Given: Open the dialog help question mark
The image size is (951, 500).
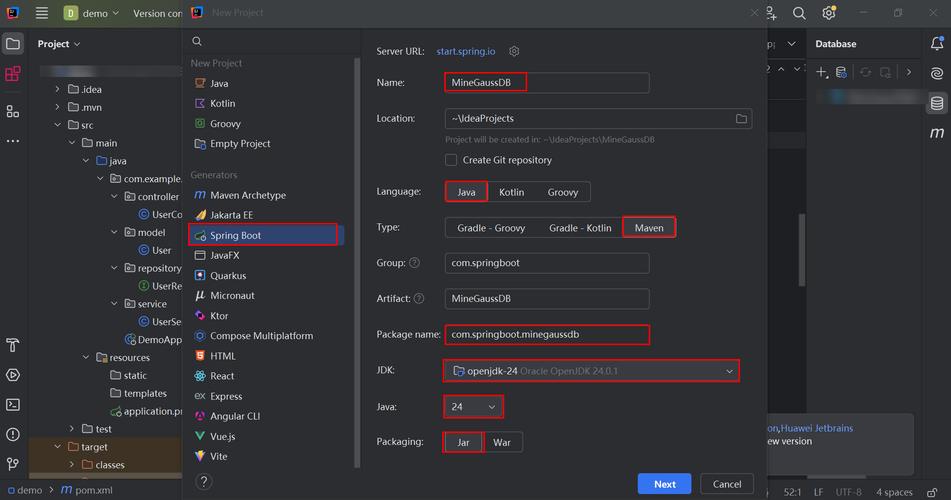Looking at the screenshot, I should [x=204, y=482].
